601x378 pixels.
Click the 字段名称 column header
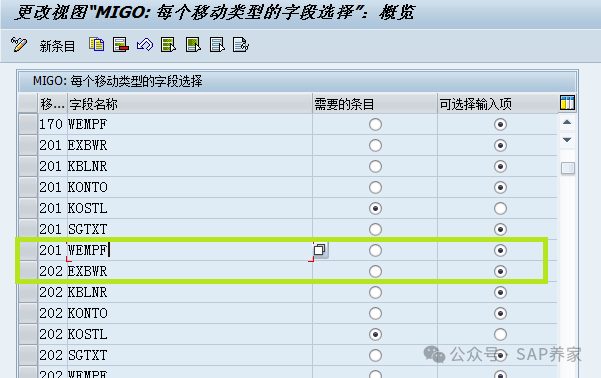point(190,104)
